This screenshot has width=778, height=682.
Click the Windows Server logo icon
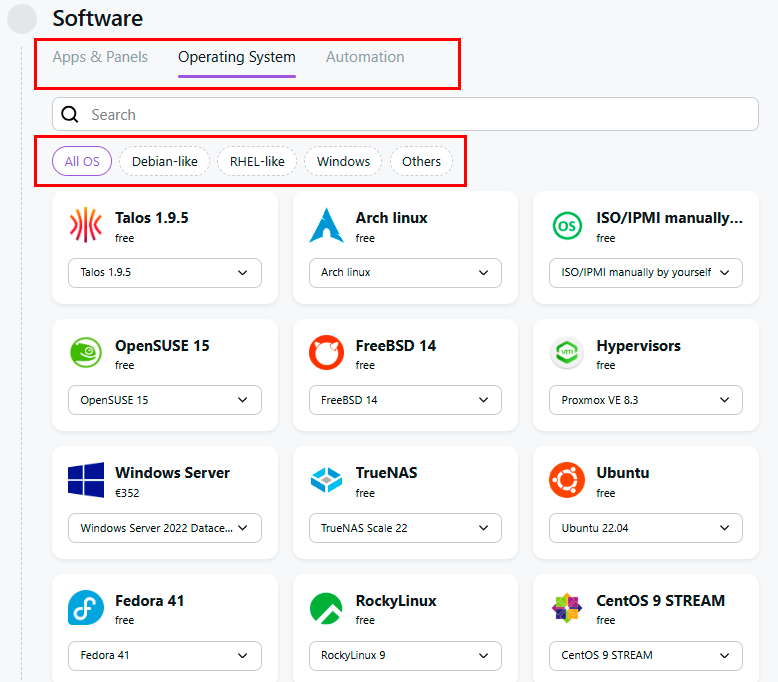(86, 480)
